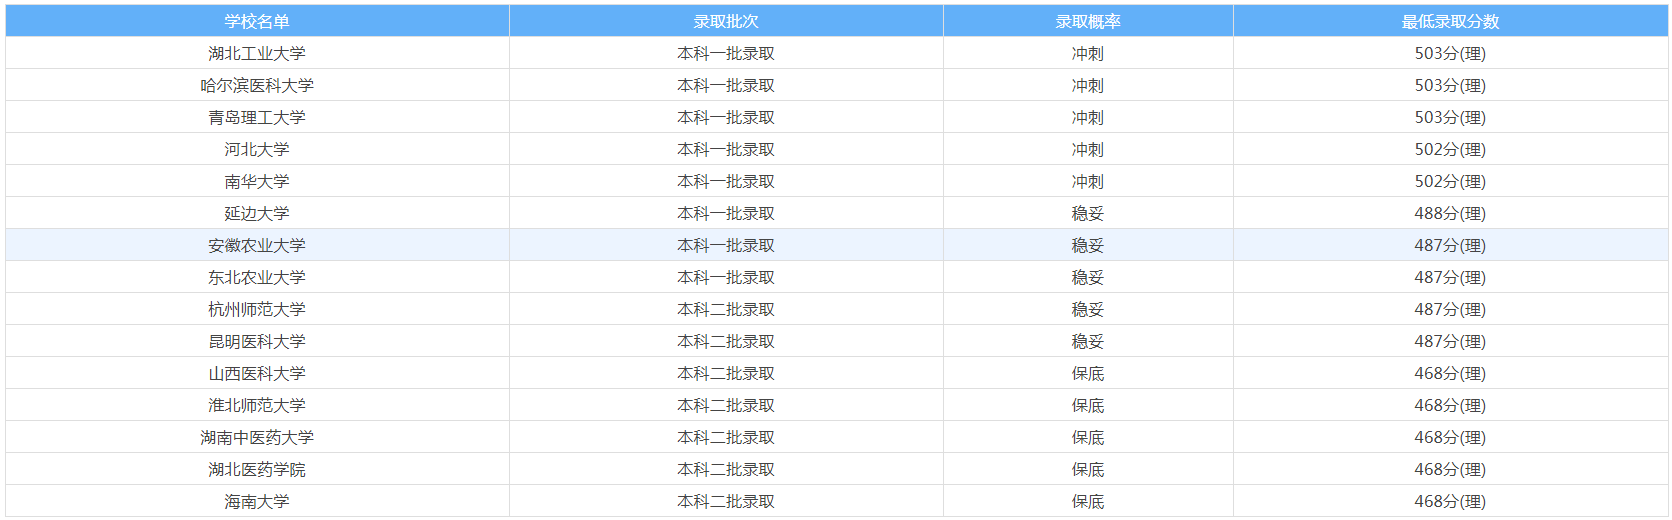Click 冲刺 in 哈尔滨医科大学 row
1672x520 pixels.
[1088, 85]
